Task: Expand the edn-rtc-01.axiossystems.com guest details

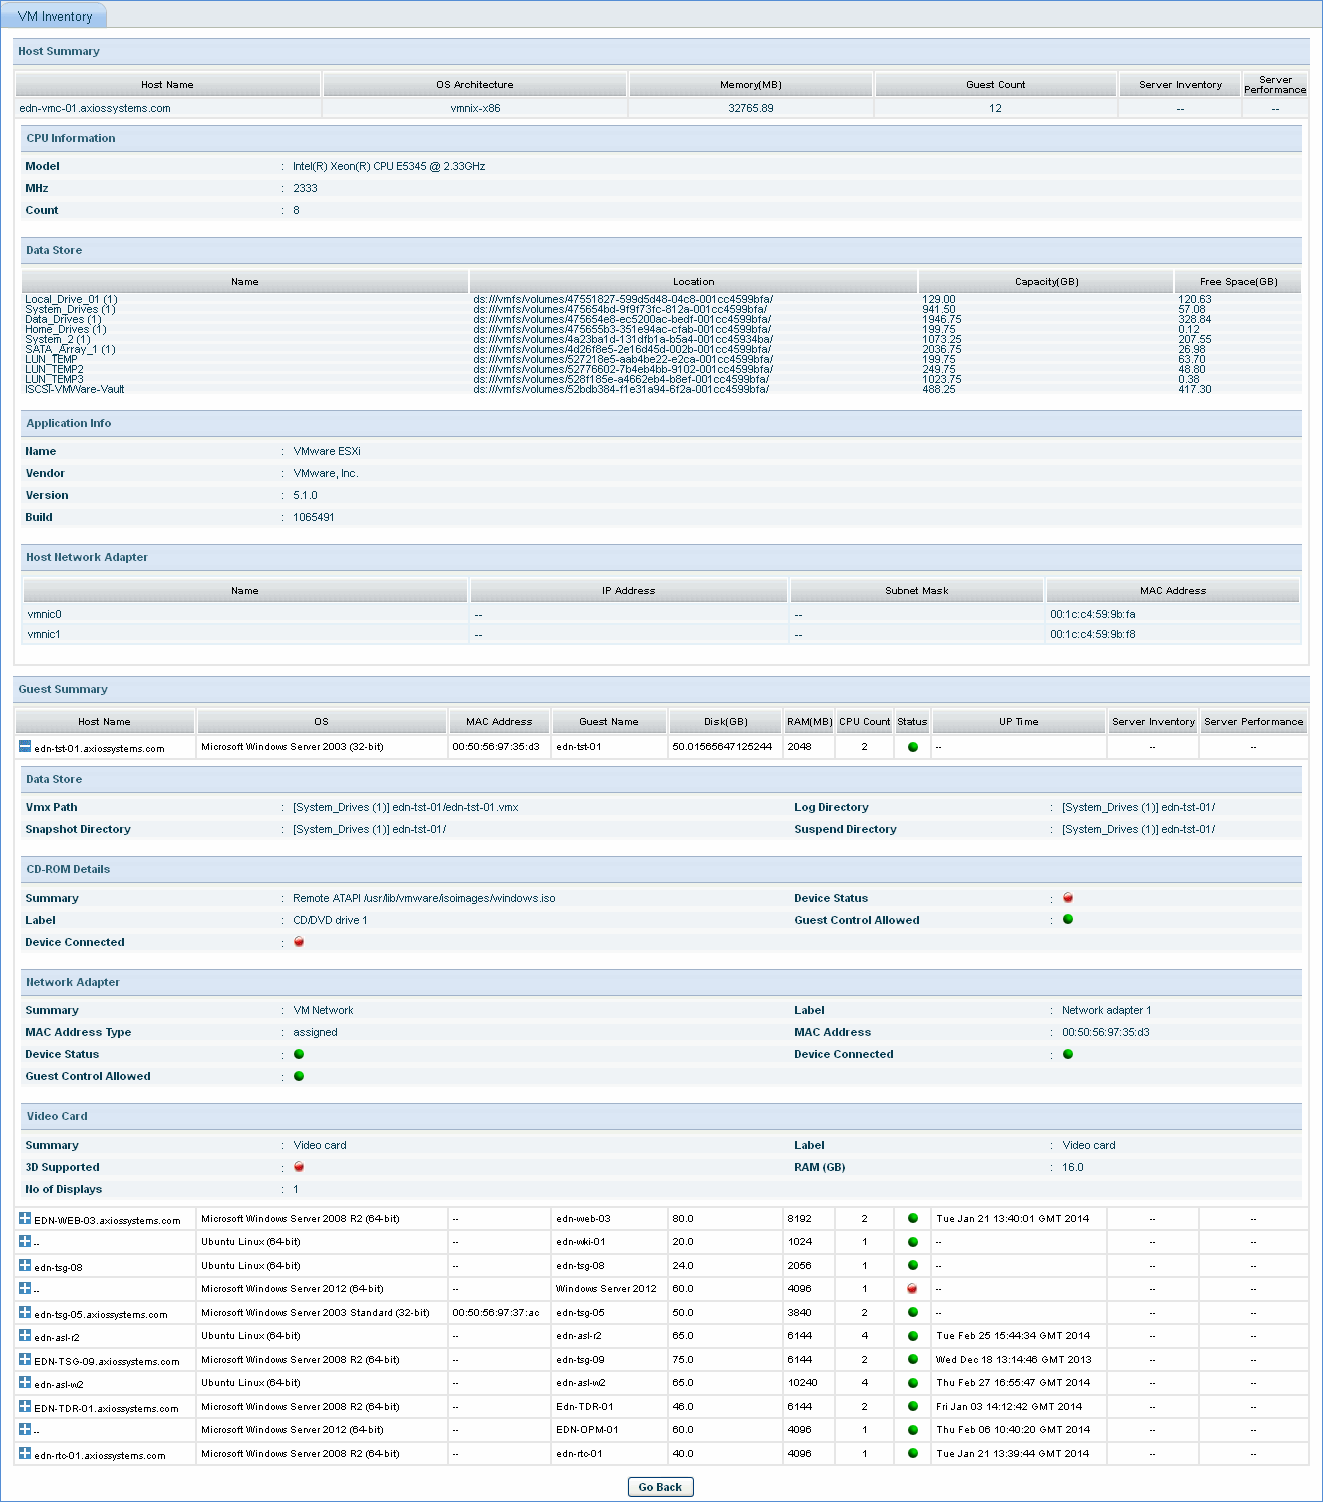Action: click(25, 1453)
